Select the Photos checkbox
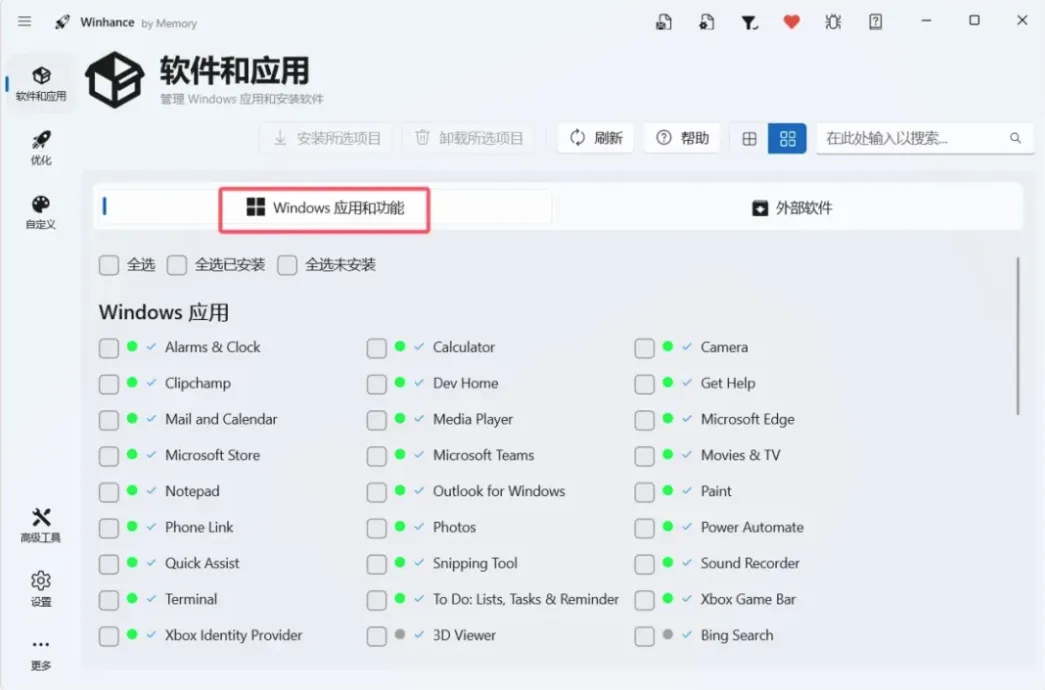The image size is (1045, 690). pos(377,528)
